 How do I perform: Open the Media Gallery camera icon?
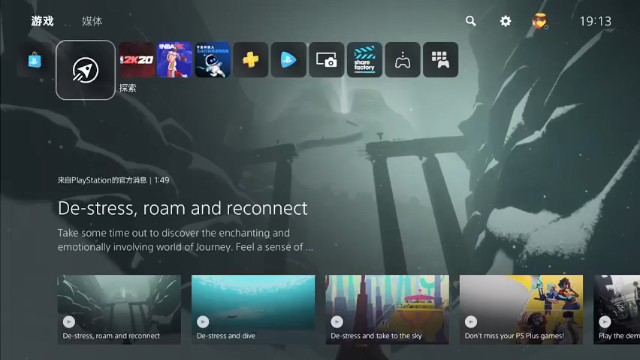click(327, 60)
